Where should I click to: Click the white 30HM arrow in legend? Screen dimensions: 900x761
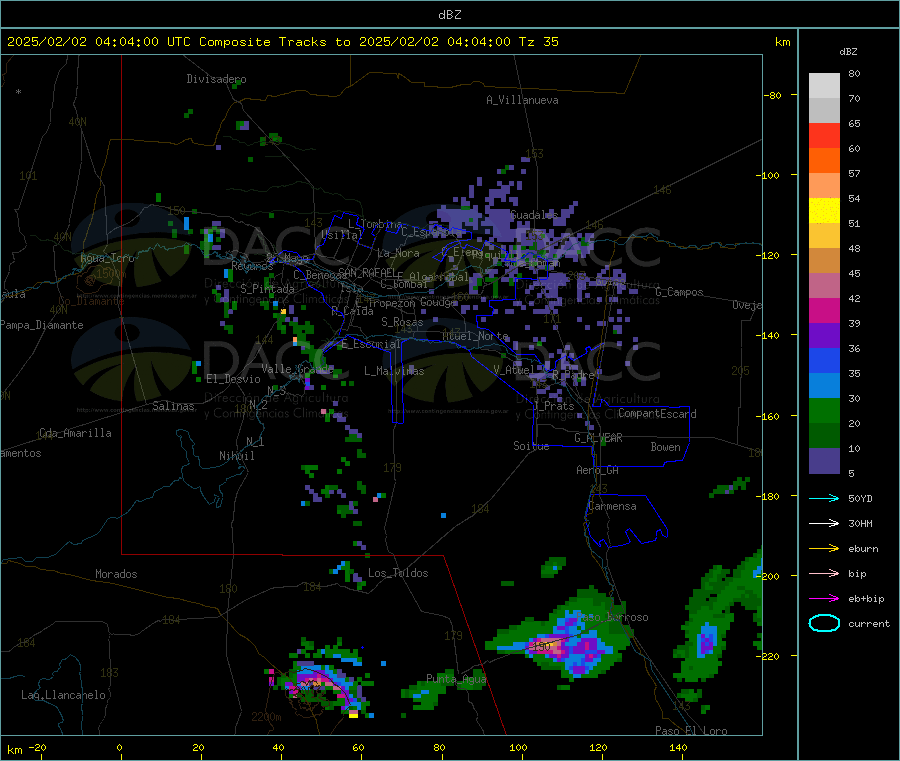pos(824,523)
